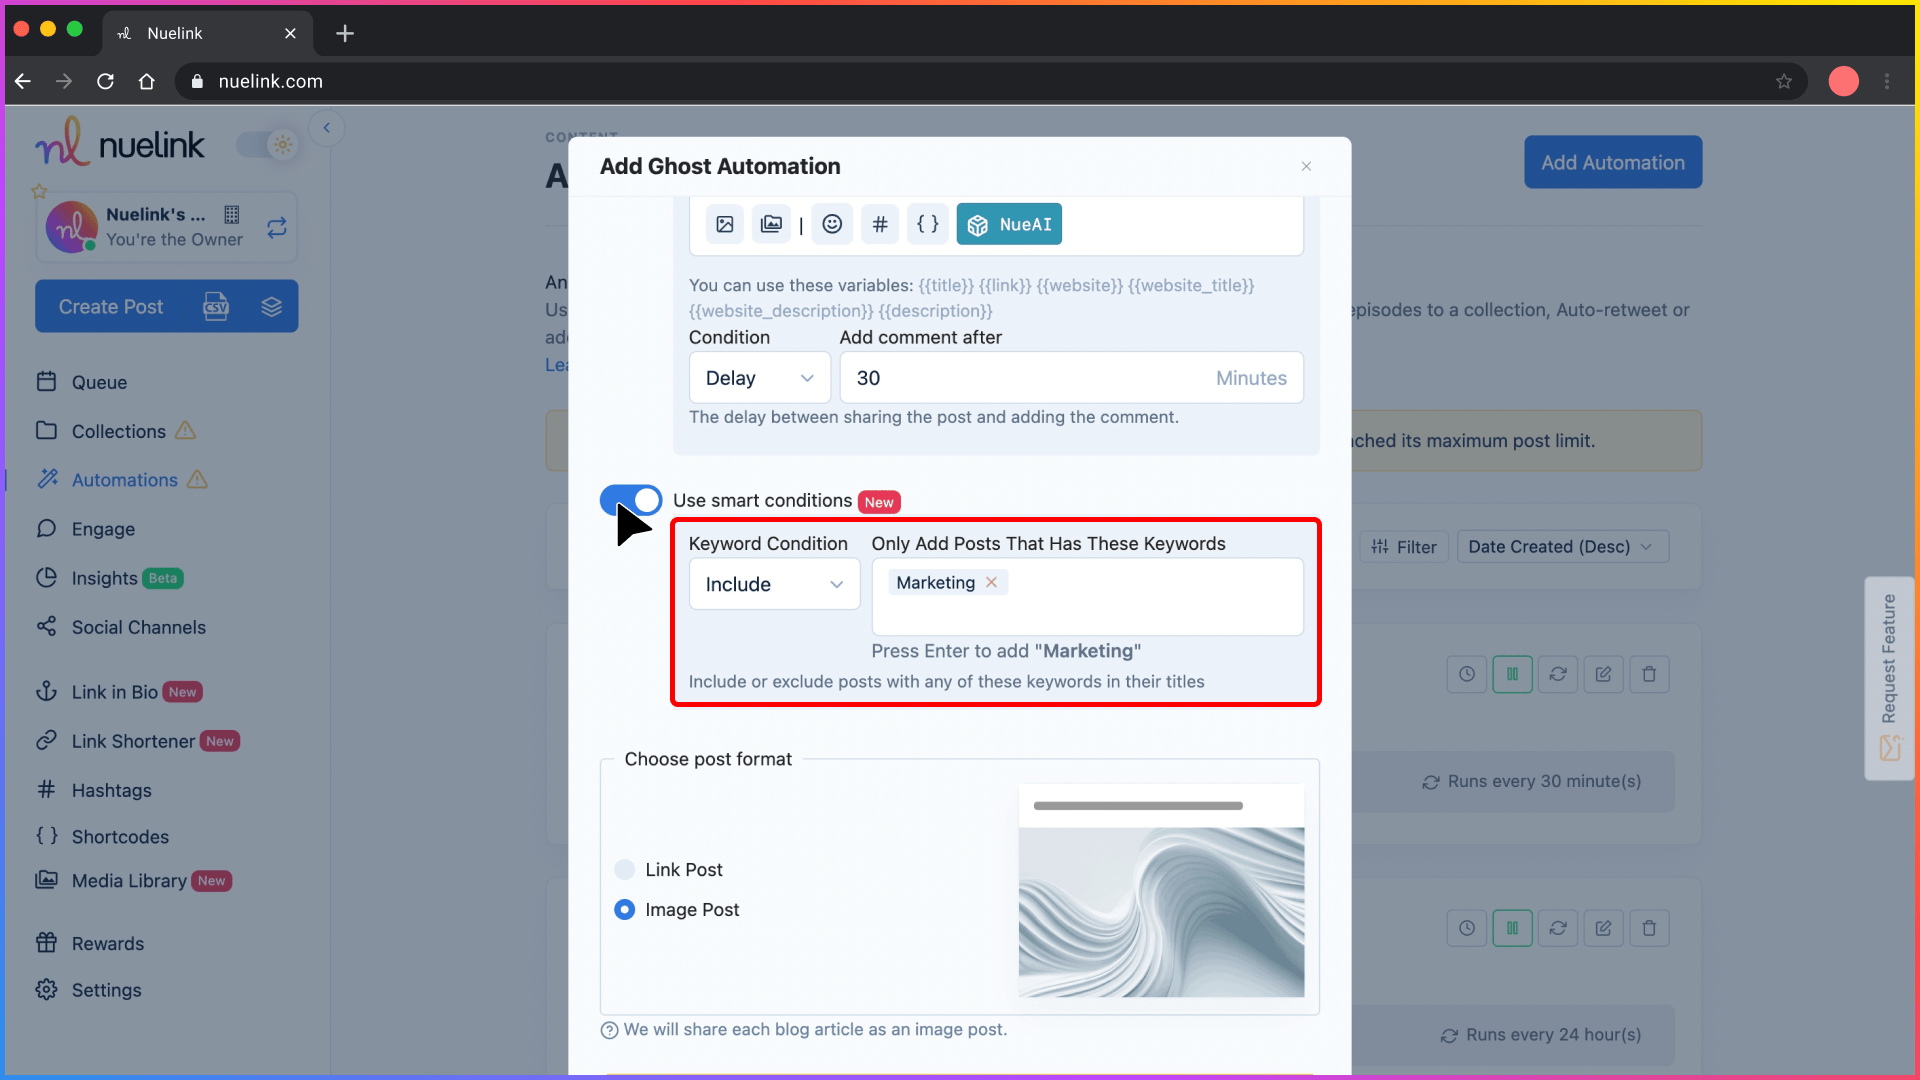Open CSV bulk import icon
The width and height of the screenshot is (1920, 1080).
(216, 307)
